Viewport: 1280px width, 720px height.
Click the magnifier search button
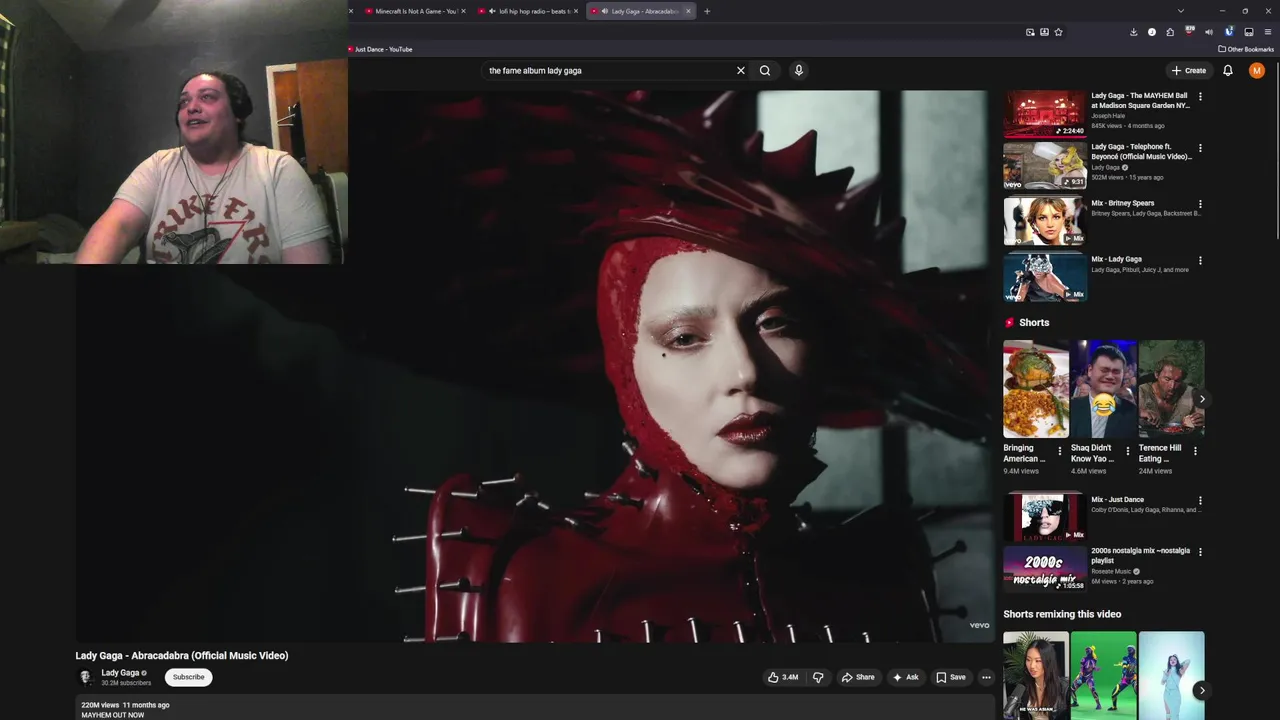coord(765,71)
